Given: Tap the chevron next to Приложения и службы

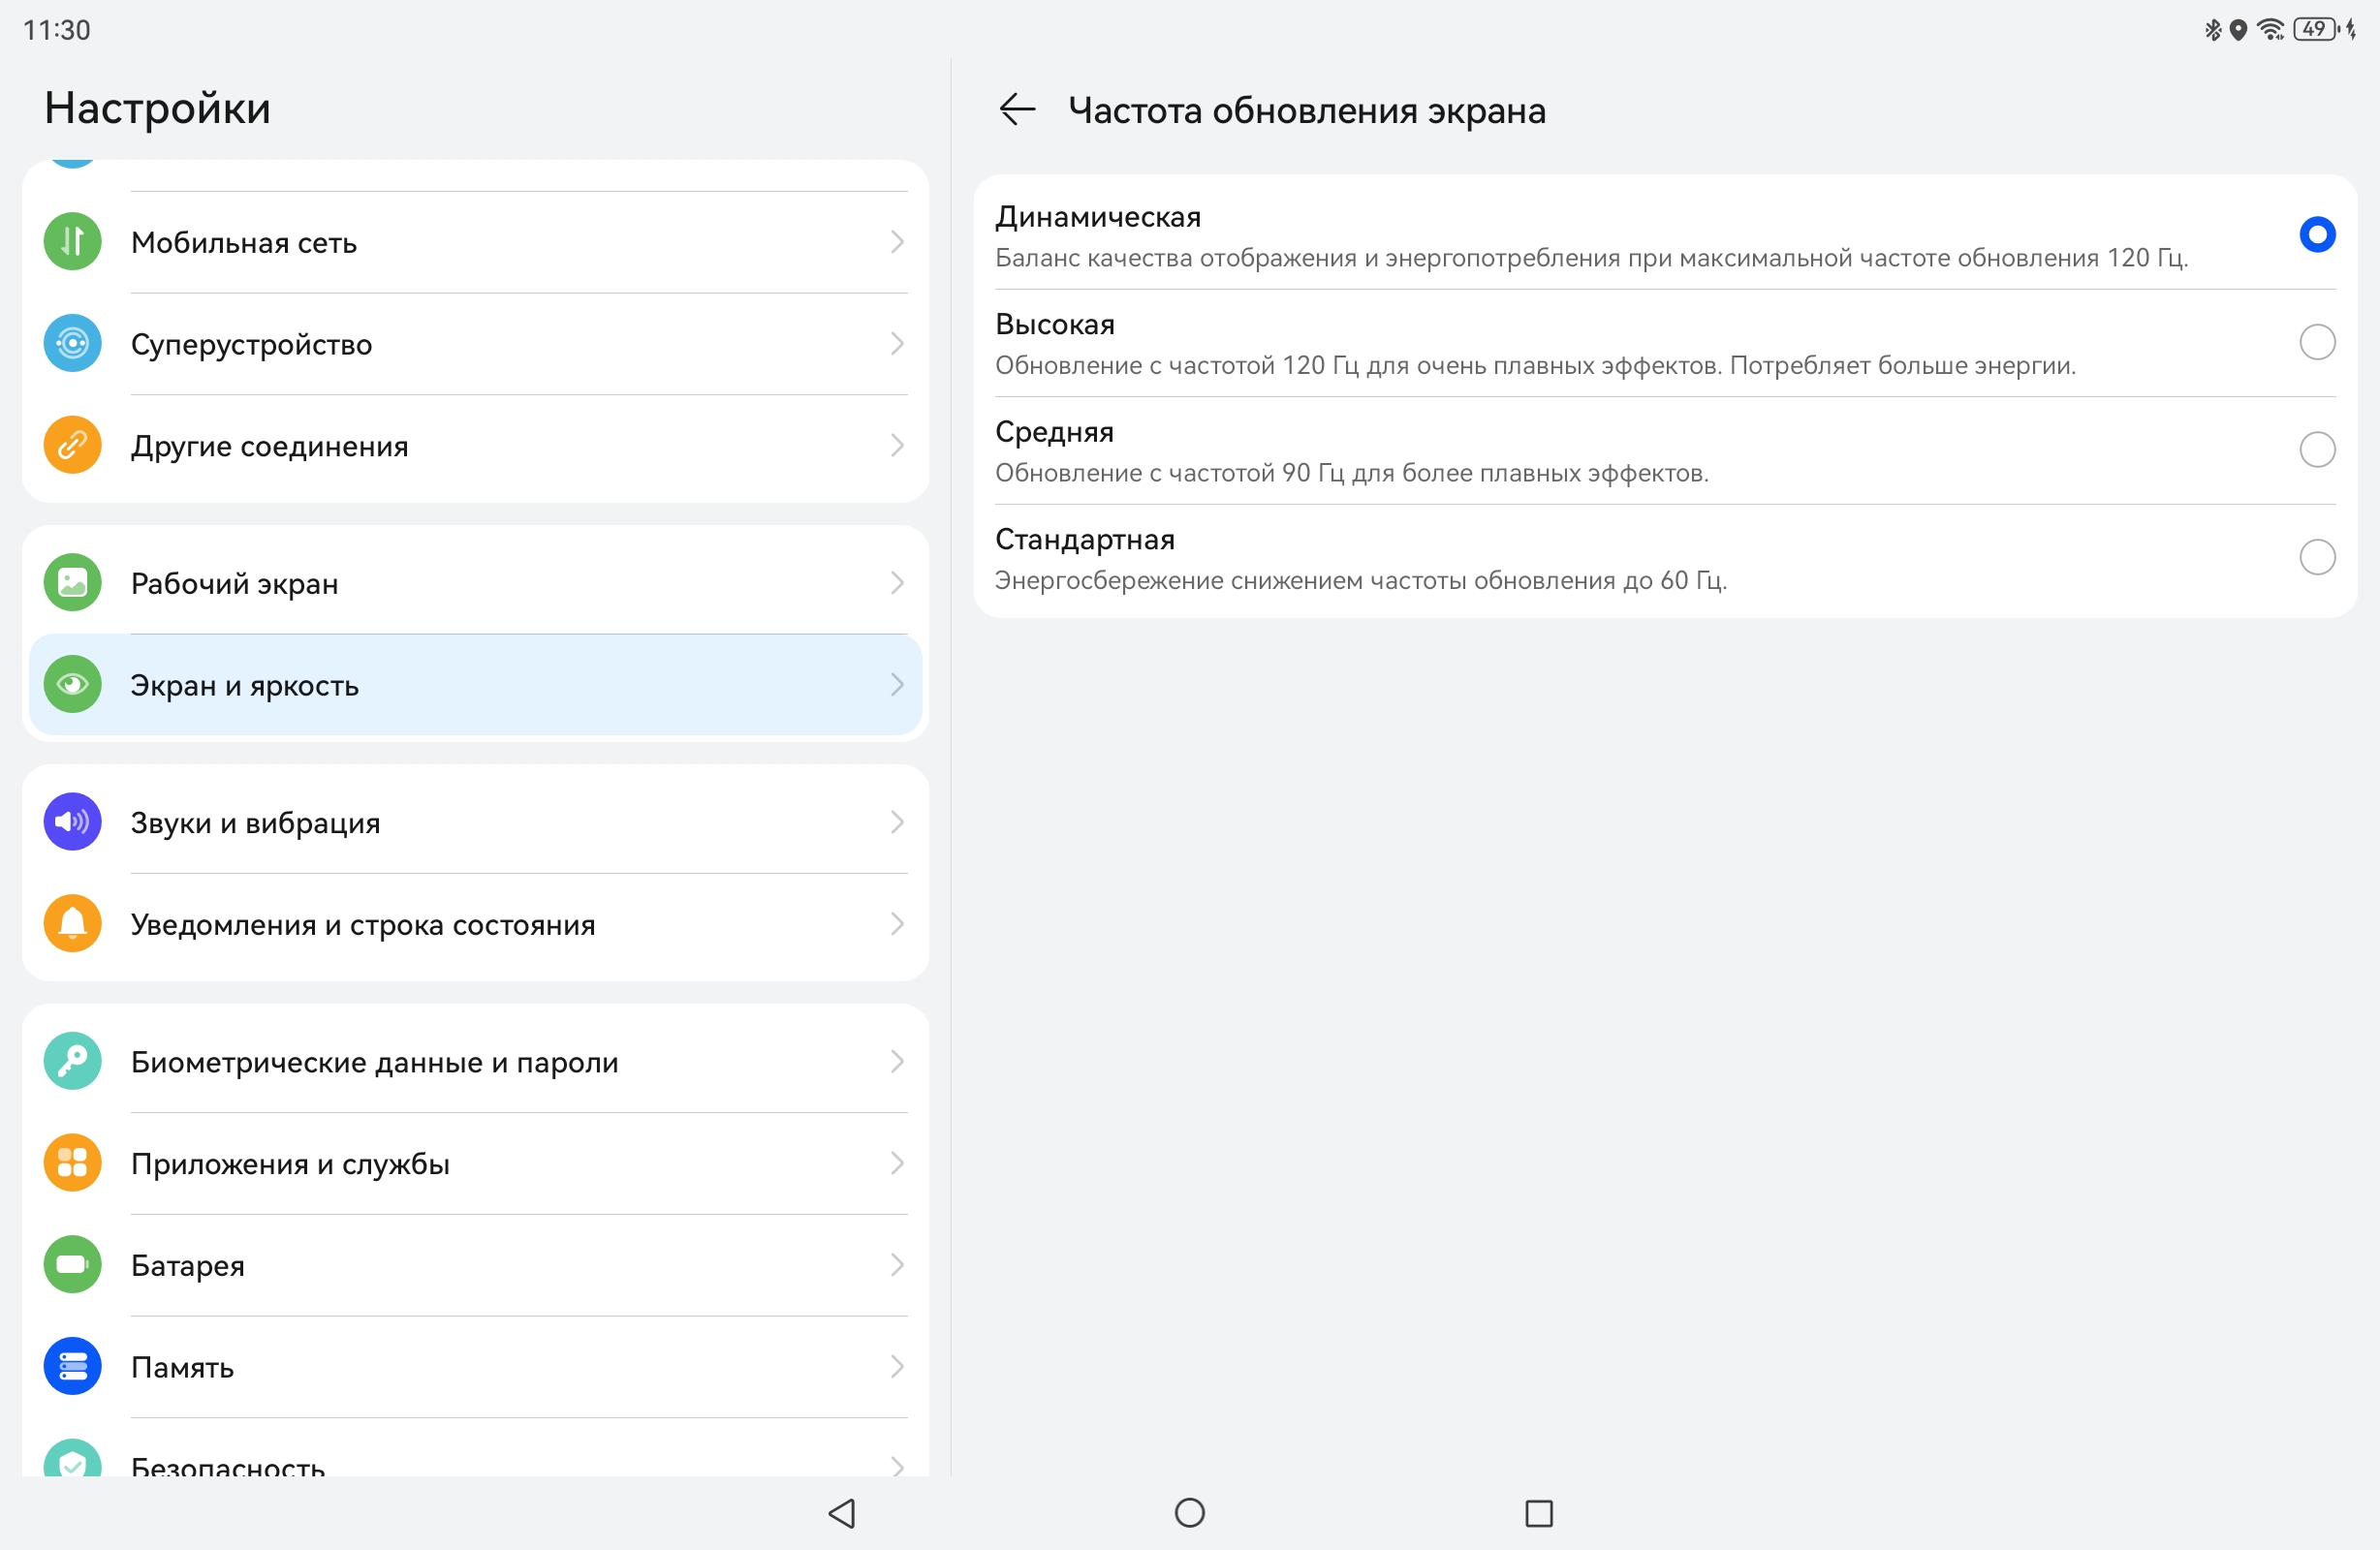Looking at the screenshot, I should [x=896, y=1163].
